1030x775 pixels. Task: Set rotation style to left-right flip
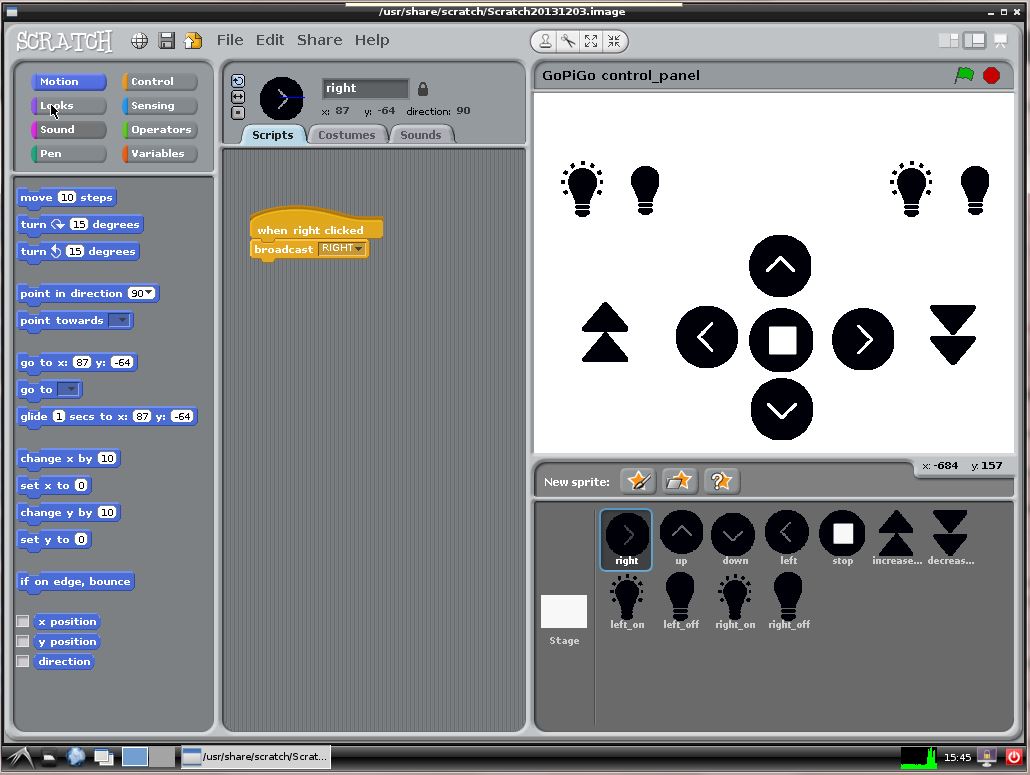[x=238, y=97]
